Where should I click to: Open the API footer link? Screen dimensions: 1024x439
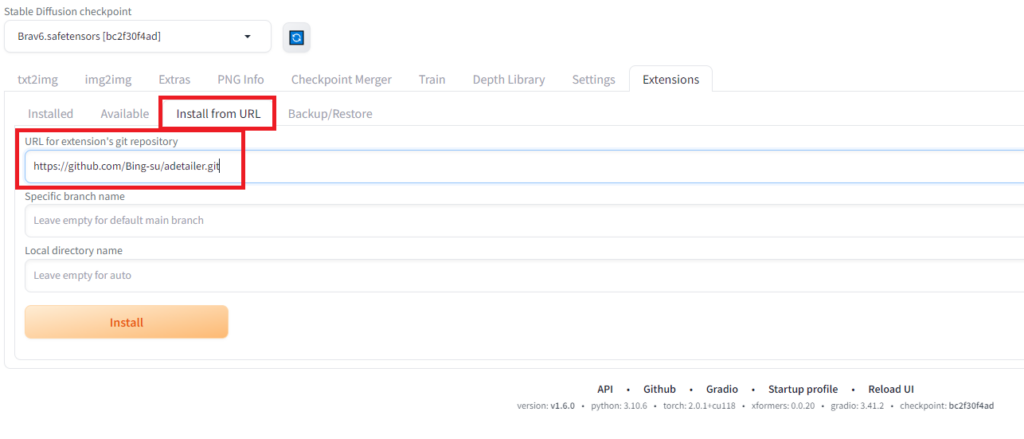coord(605,389)
